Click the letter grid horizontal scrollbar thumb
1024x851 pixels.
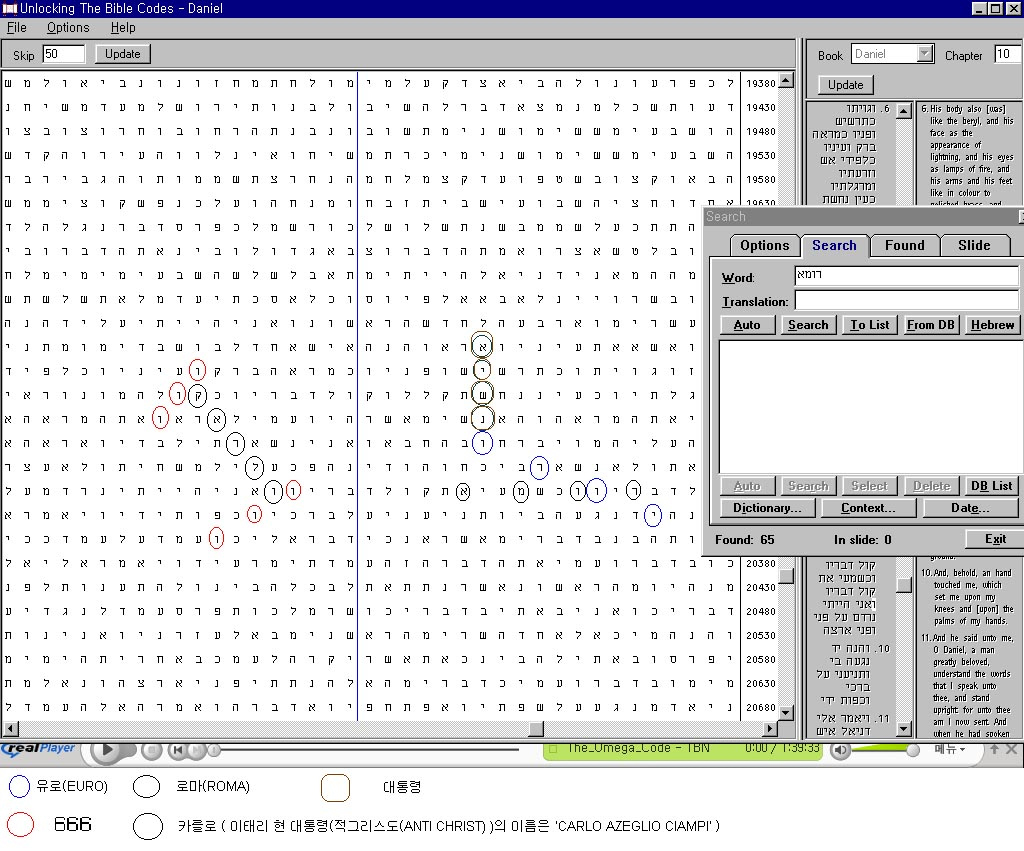click(x=536, y=728)
